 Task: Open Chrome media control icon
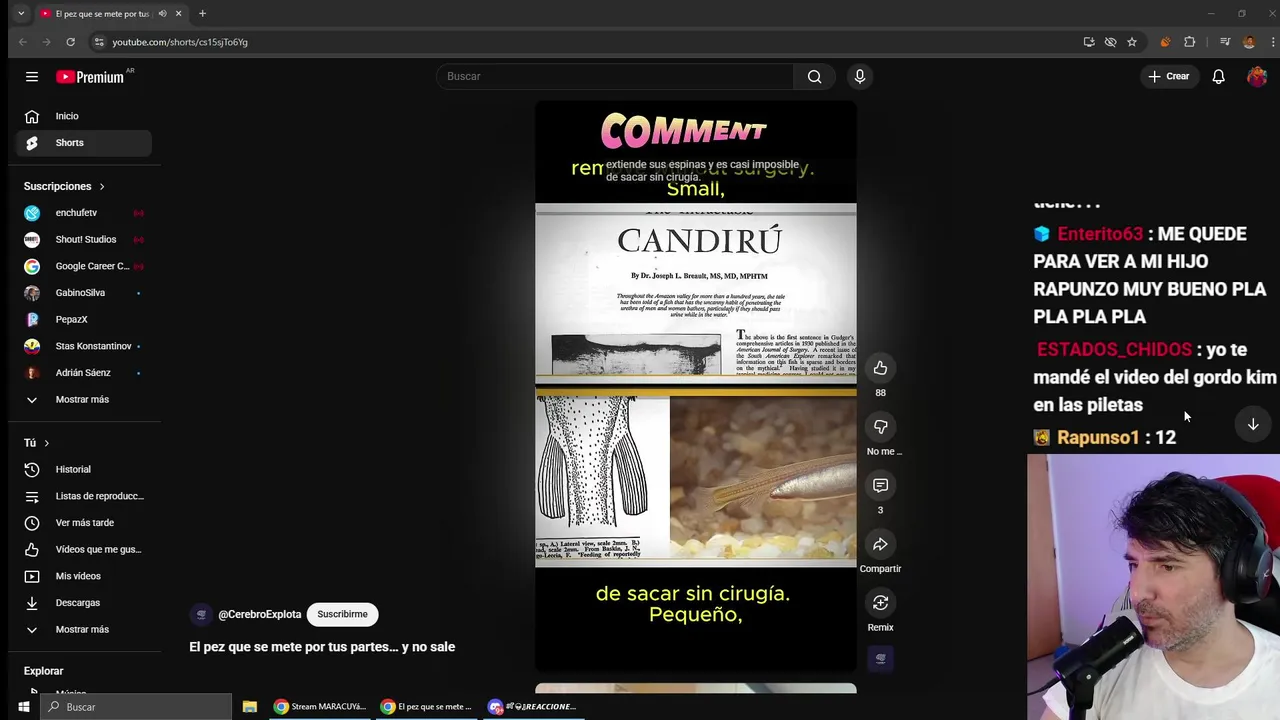[x=1225, y=42]
